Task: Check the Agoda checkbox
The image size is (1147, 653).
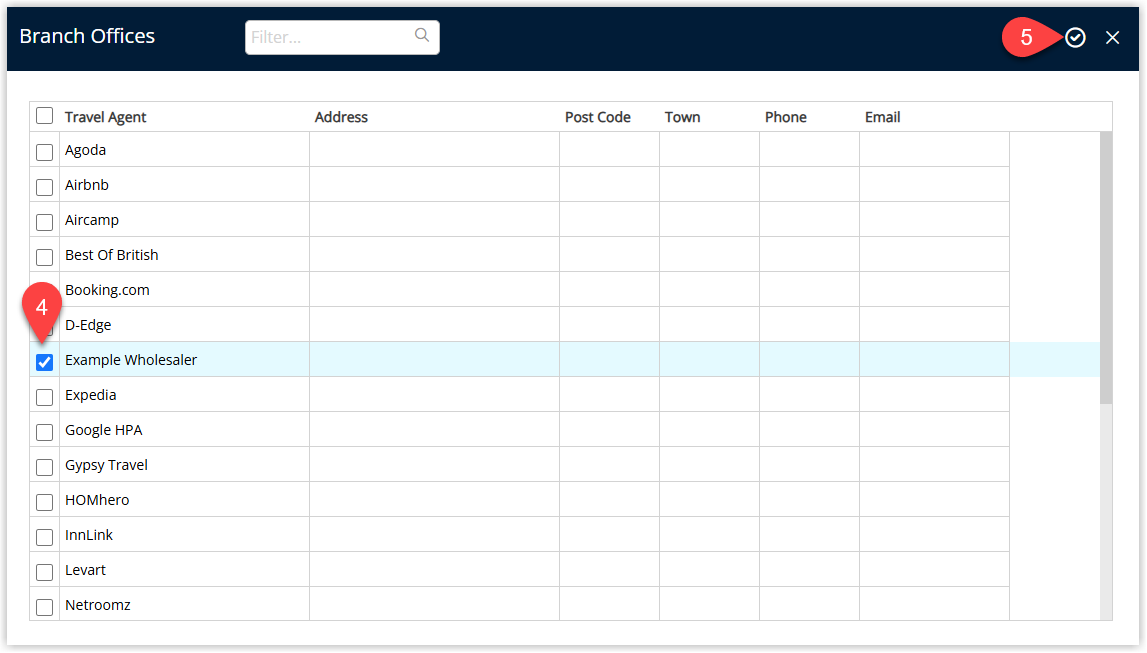Action: point(45,152)
